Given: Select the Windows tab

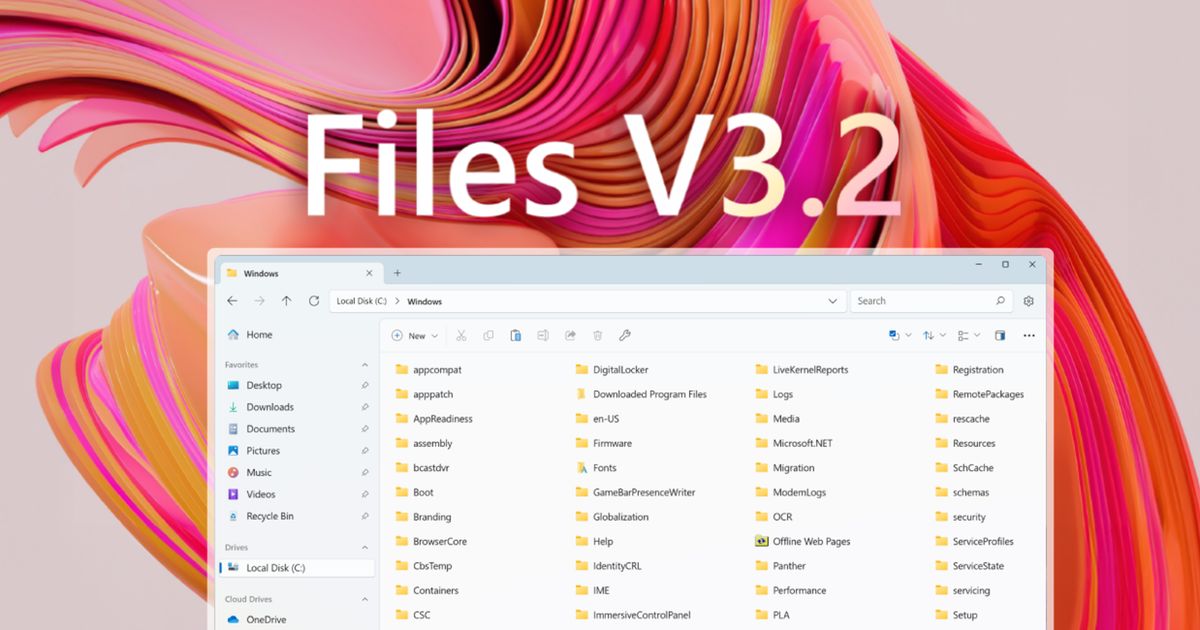Looking at the screenshot, I should pyautogui.click(x=300, y=273).
